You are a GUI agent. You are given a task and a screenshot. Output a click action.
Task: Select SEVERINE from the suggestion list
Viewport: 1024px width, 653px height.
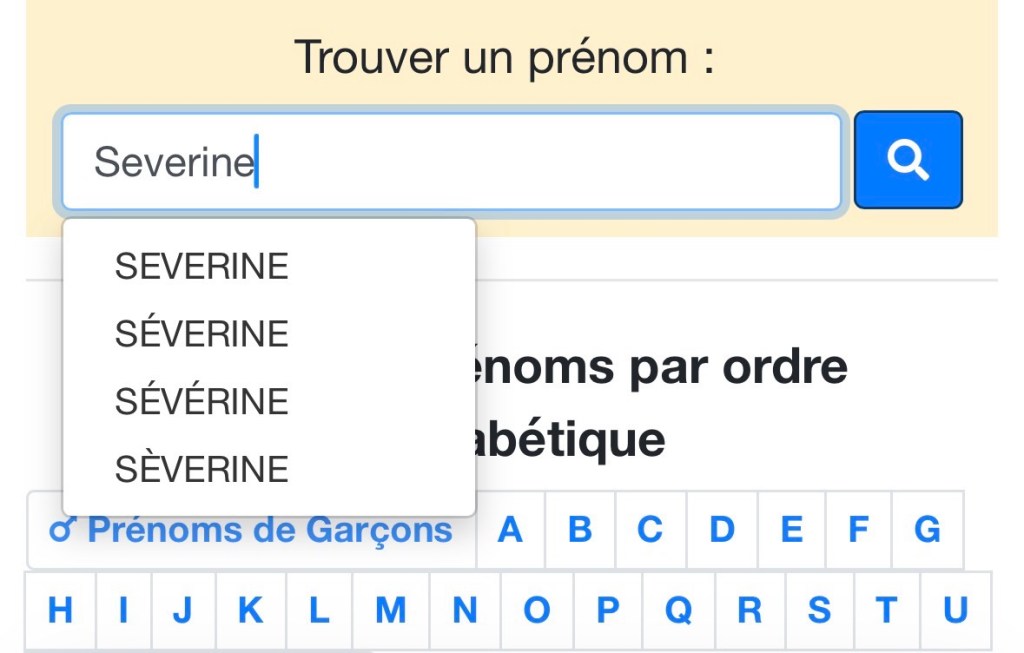pos(202,266)
